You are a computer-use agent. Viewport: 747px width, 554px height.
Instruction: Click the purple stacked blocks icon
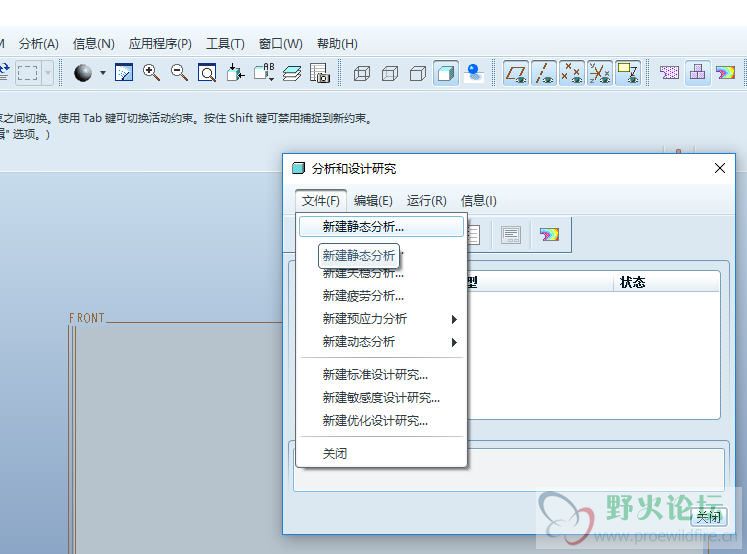click(697, 73)
